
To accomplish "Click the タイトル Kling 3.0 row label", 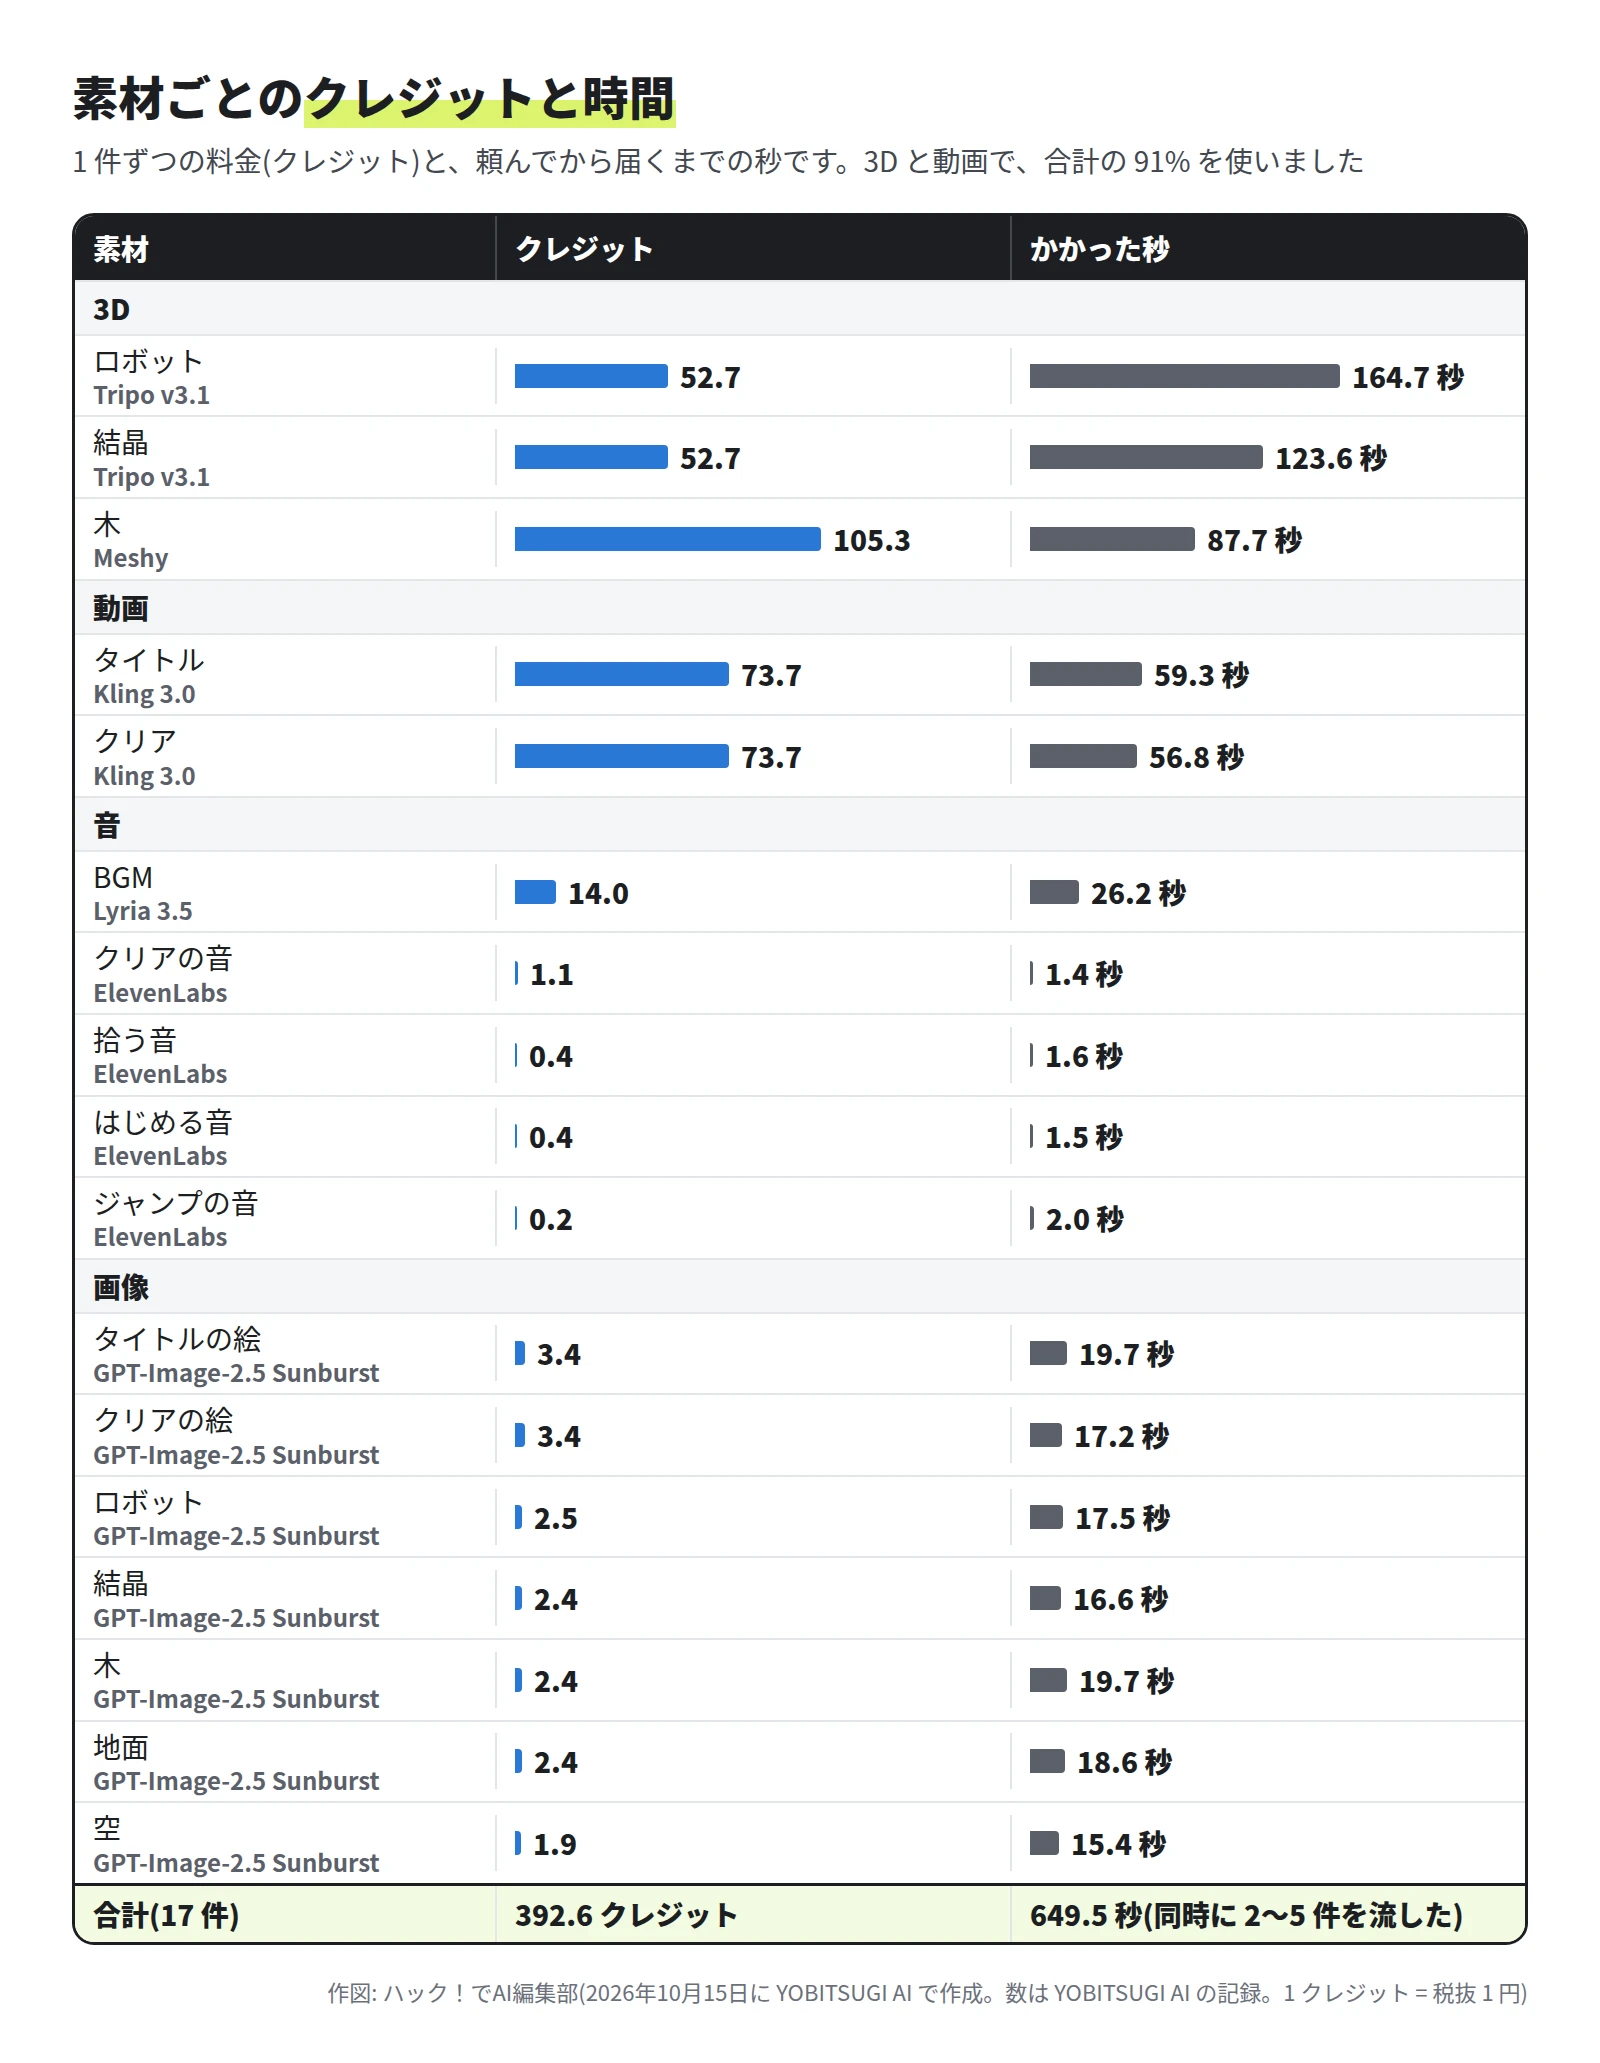I will pyautogui.click(x=149, y=676).
